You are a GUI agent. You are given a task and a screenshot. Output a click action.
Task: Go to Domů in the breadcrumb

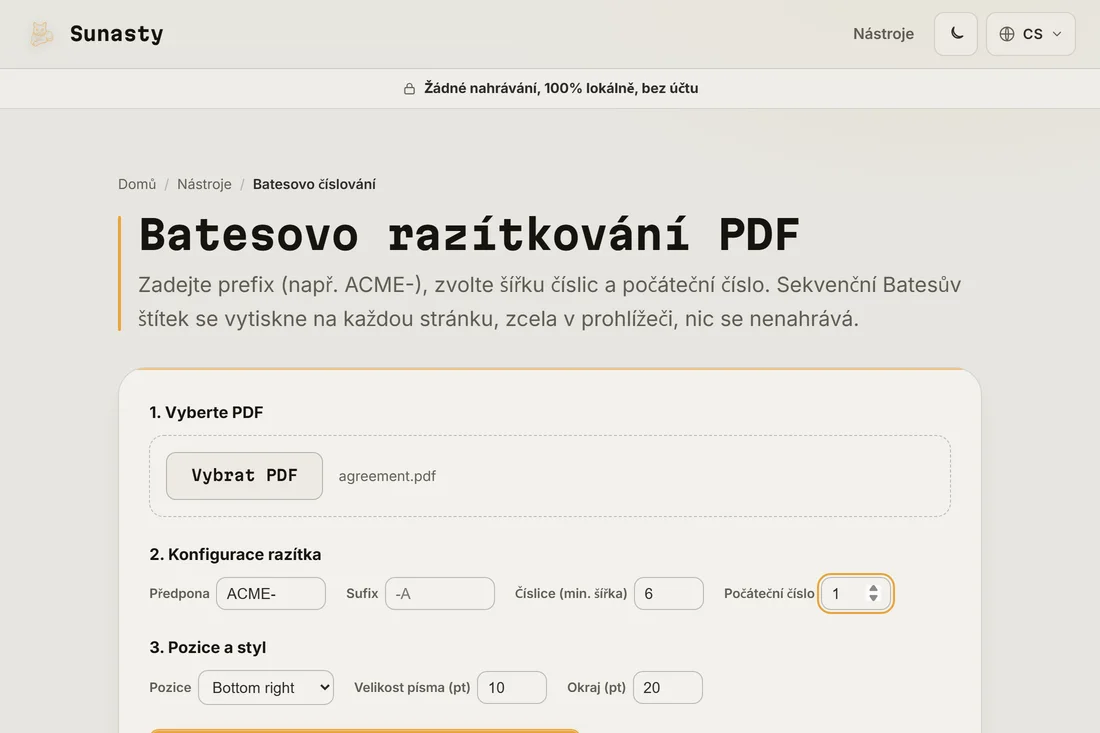137,184
